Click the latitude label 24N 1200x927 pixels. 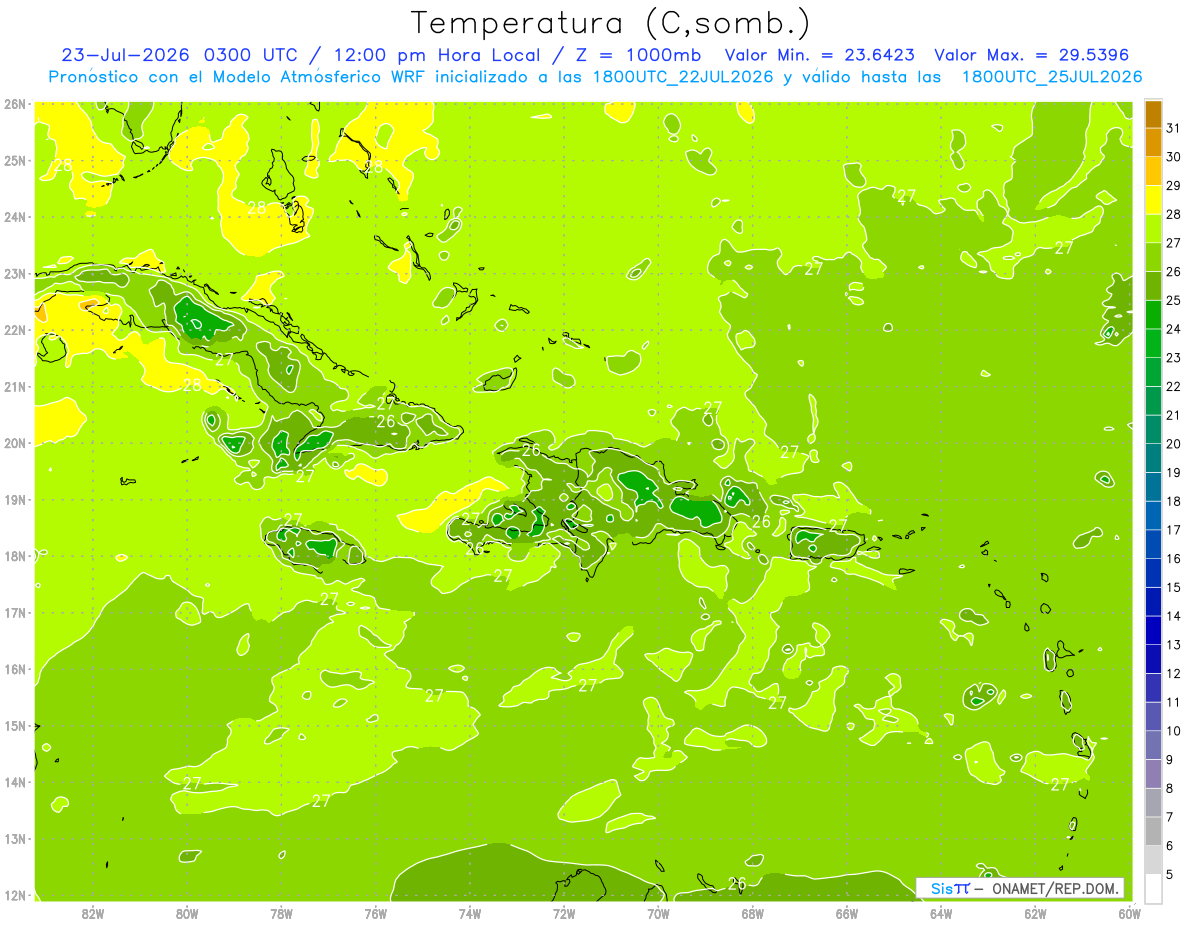point(14,217)
